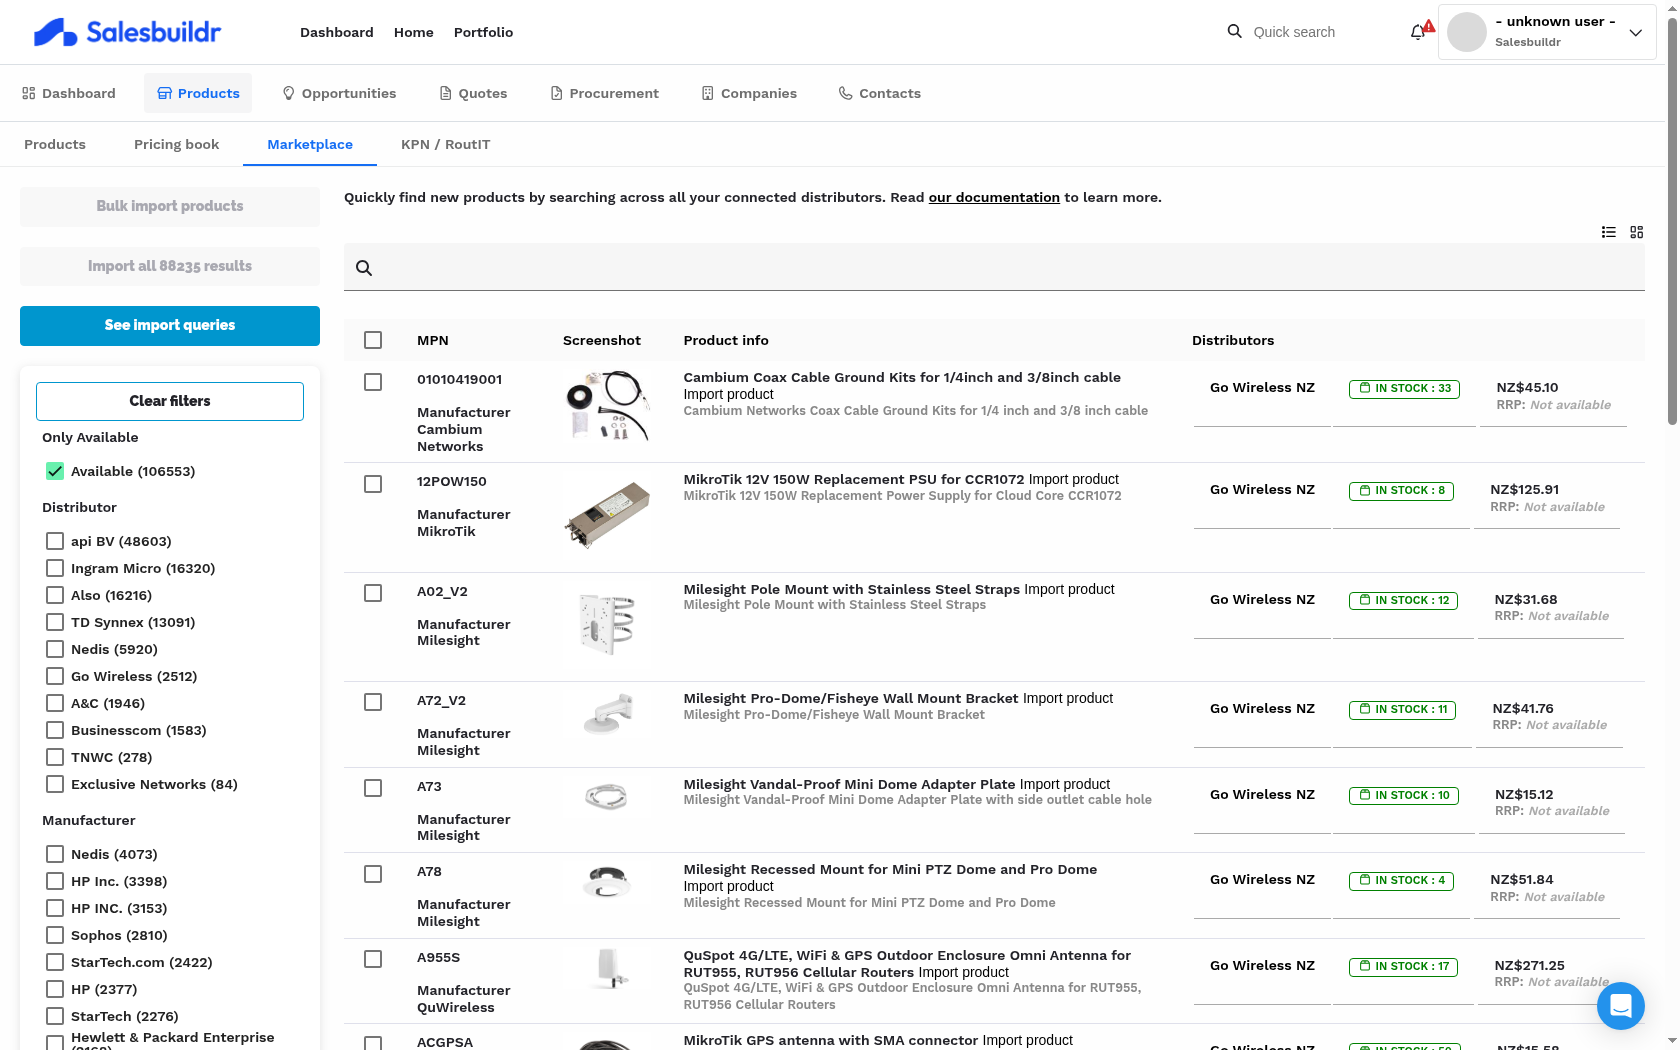Click the Distributors column header
This screenshot has height=1050, width=1680.
tap(1233, 340)
